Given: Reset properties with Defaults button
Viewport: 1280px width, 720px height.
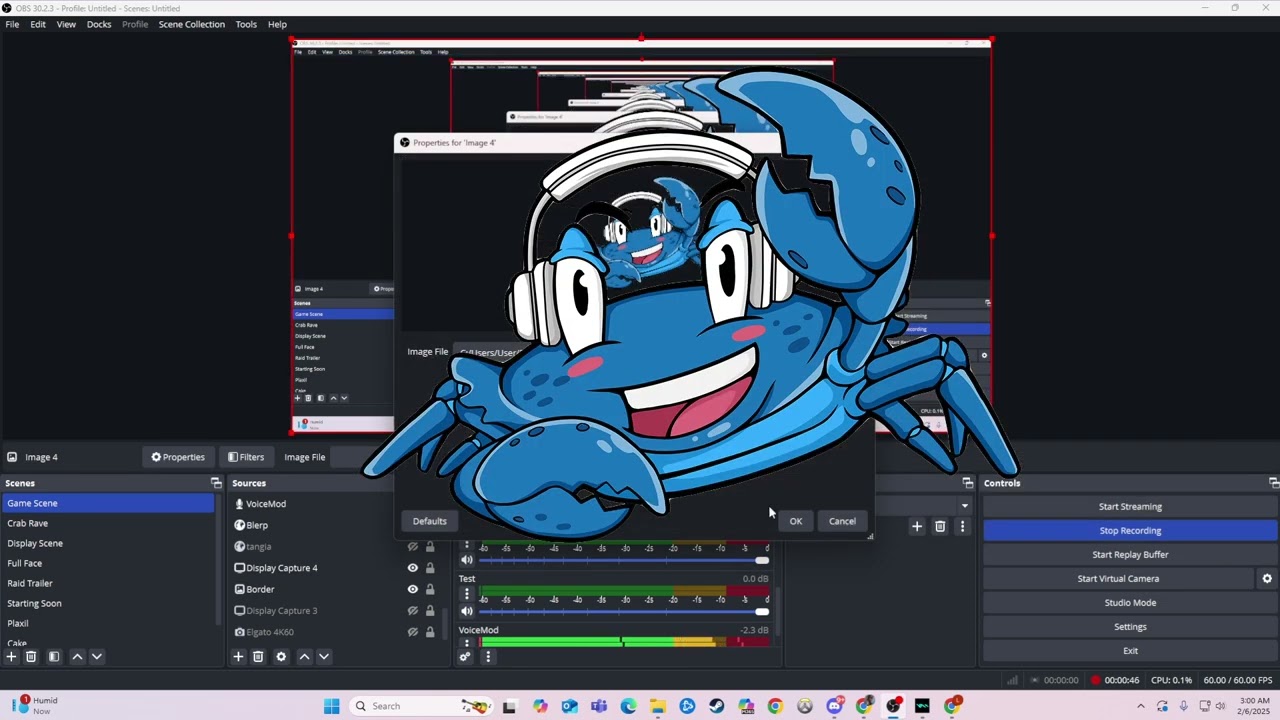Looking at the screenshot, I should tap(430, 521).
